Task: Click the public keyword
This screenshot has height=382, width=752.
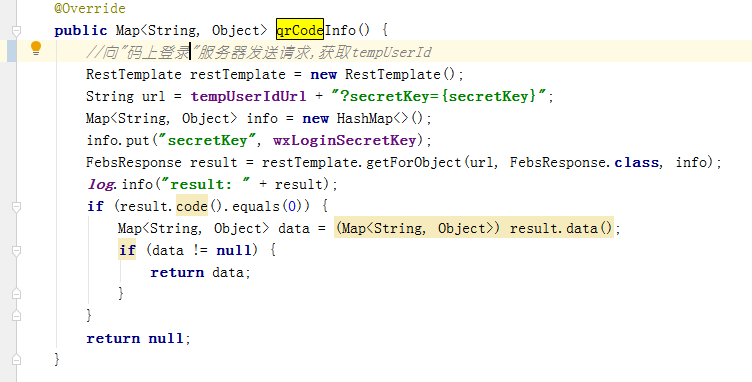Action: pyautogui.click(x=81, y=31)
